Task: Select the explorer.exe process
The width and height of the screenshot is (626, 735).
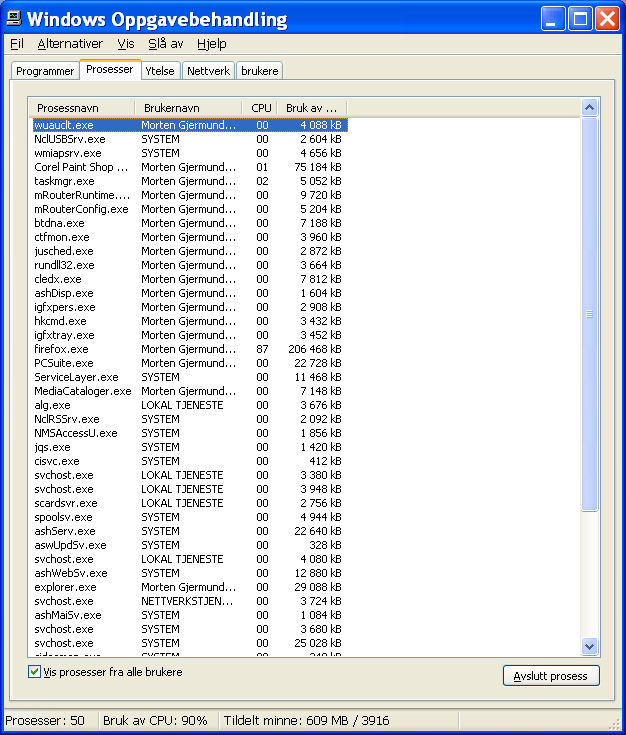Action: tap(190, 587)
